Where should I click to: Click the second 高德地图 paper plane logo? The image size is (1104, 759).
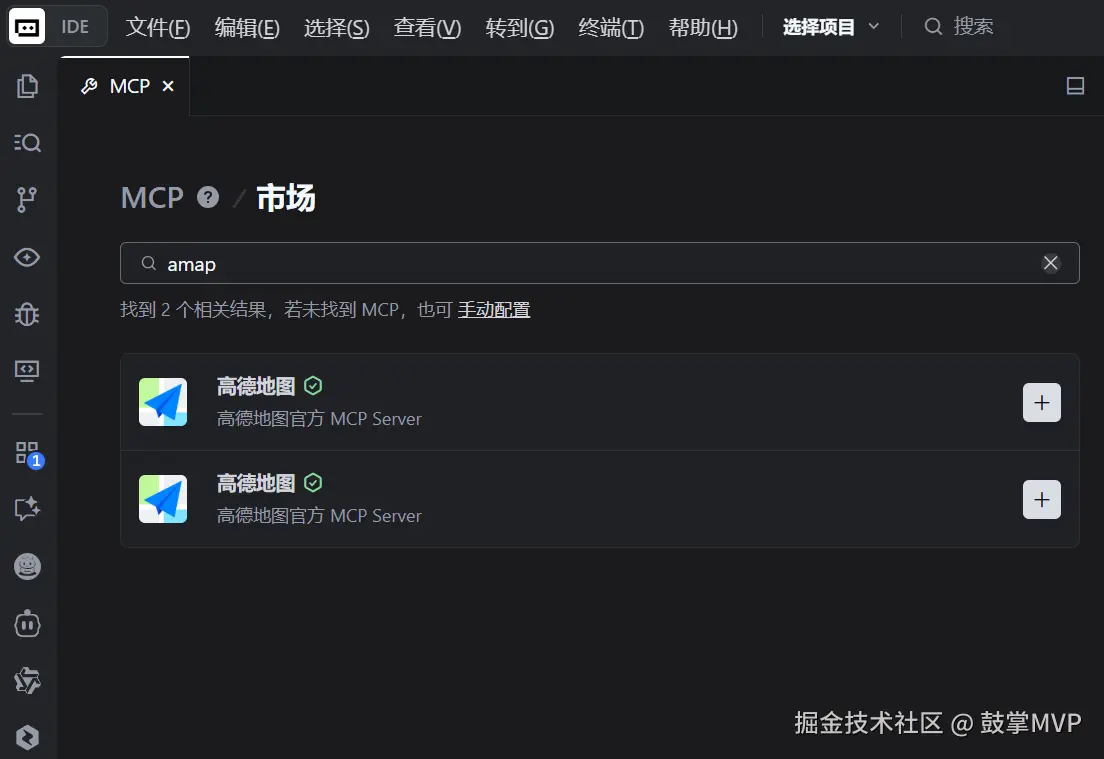coord(163,499)
